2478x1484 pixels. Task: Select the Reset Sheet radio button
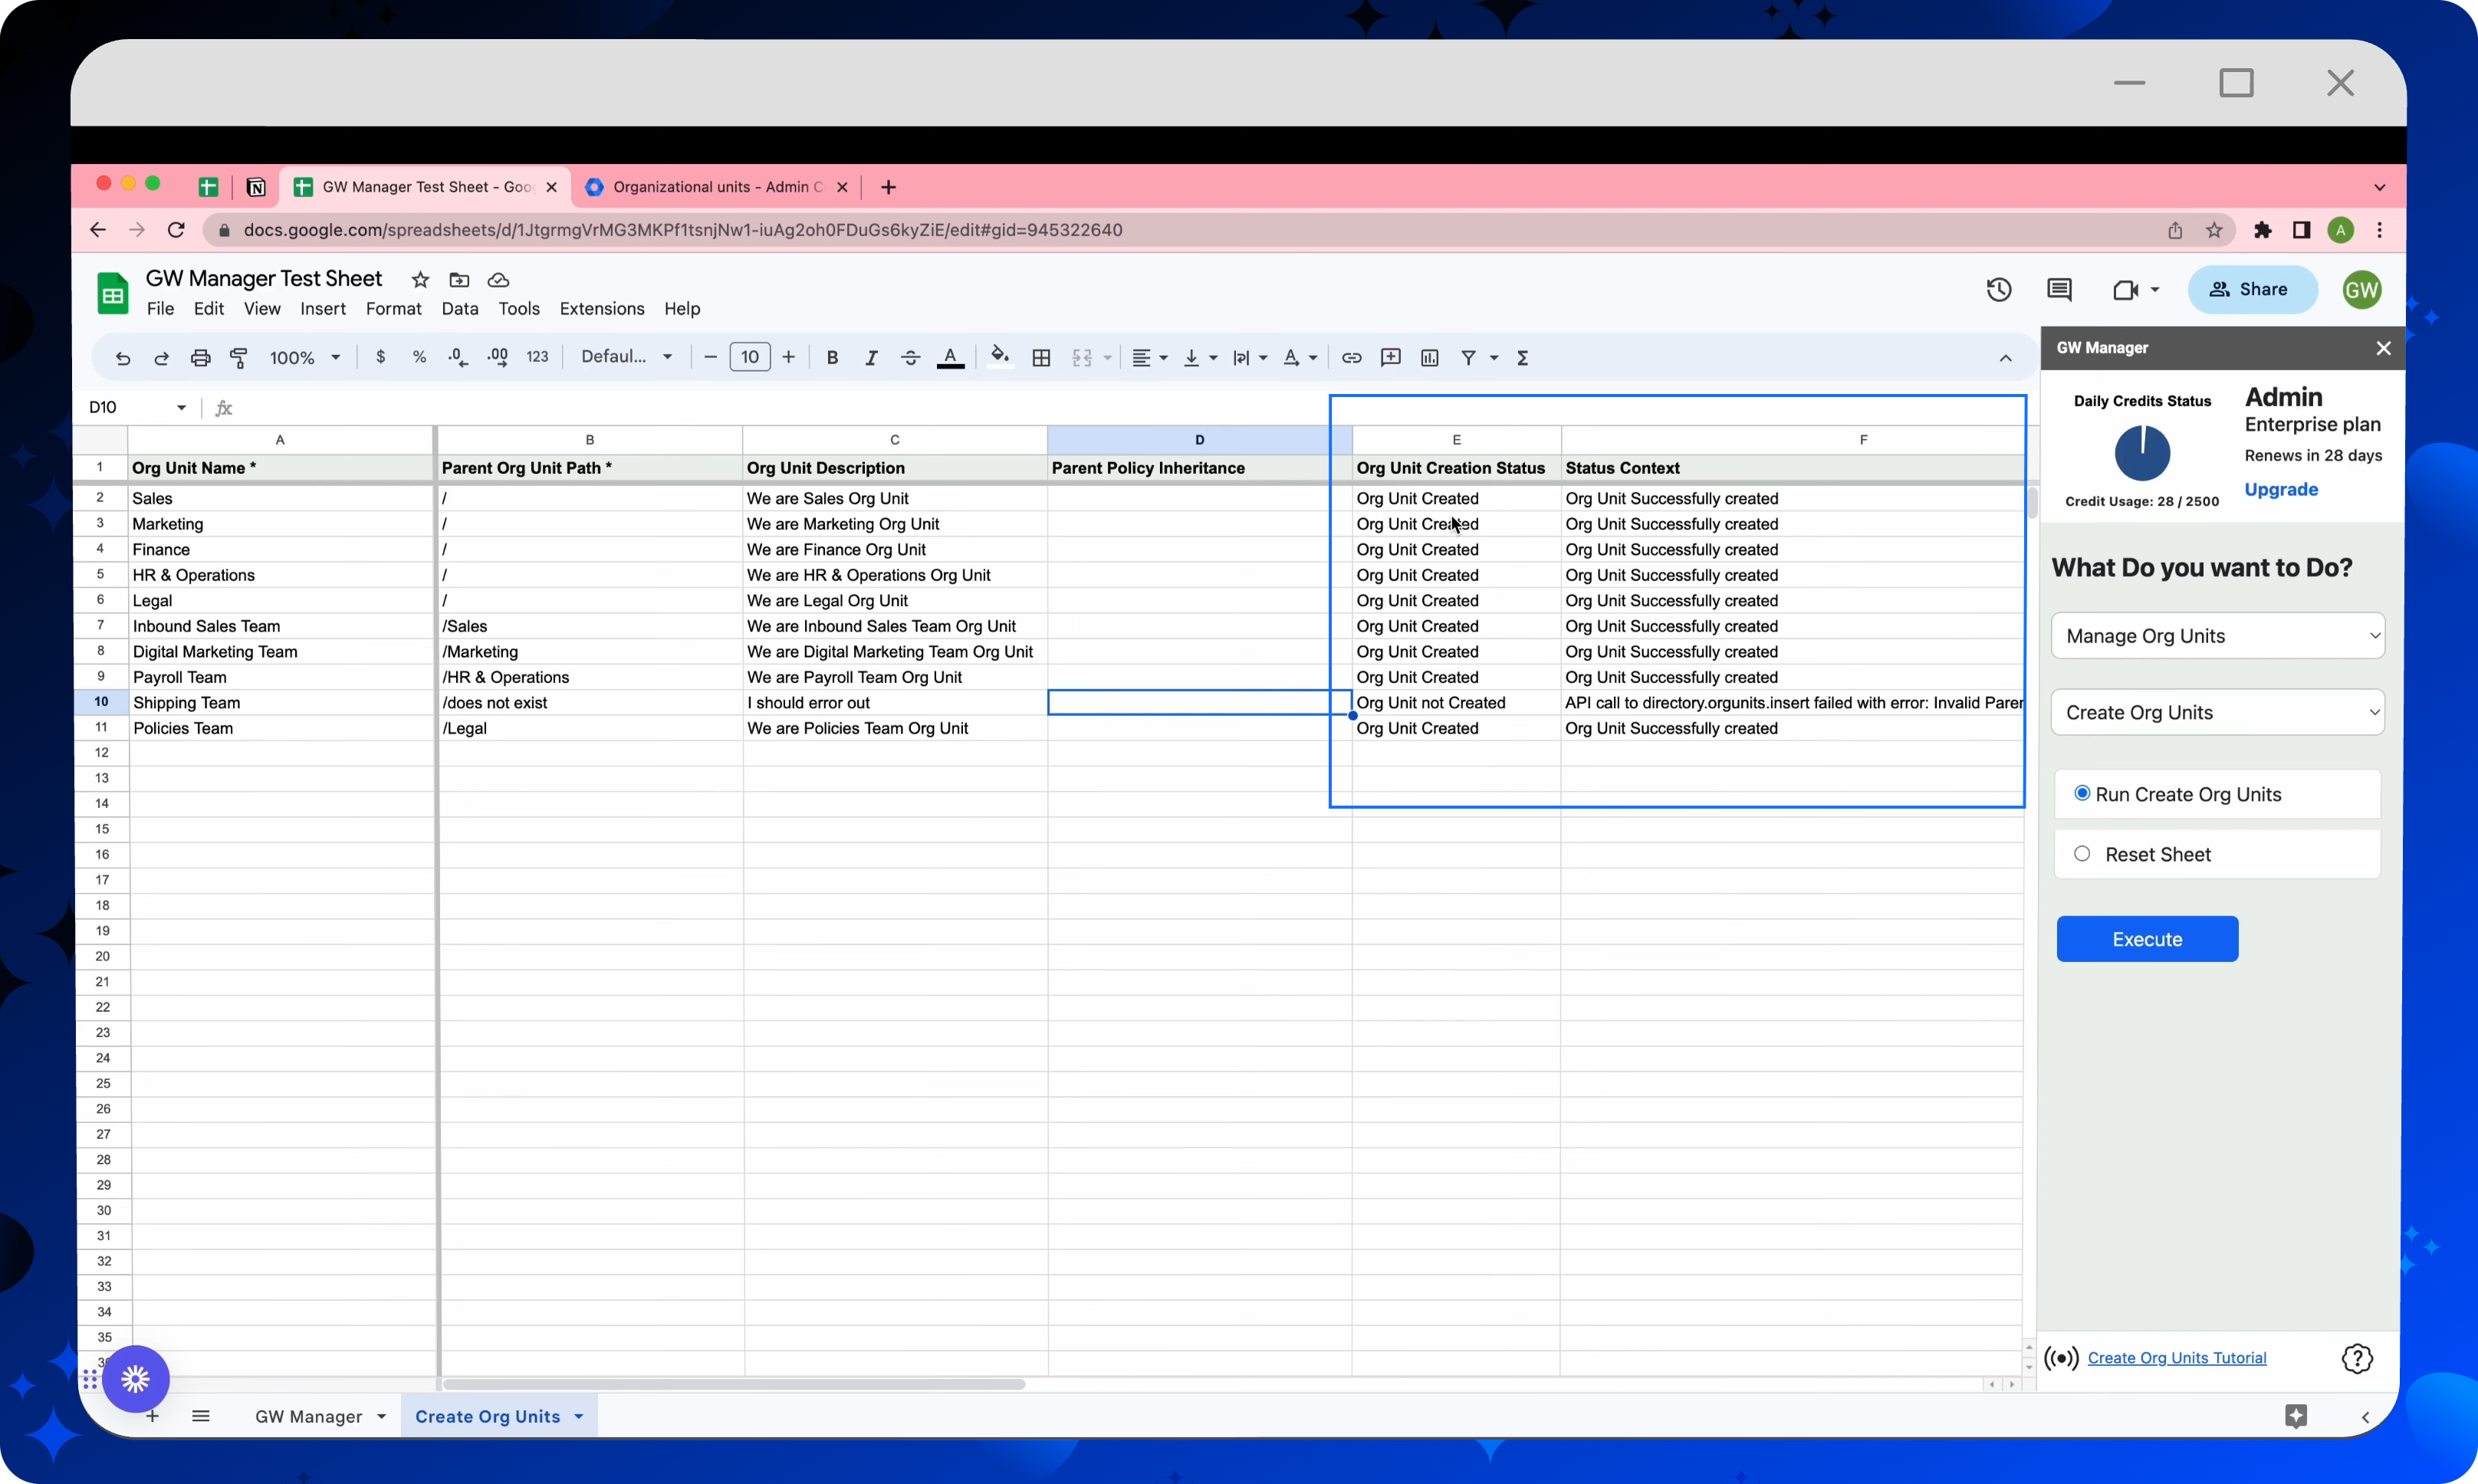coord(2082,854)
